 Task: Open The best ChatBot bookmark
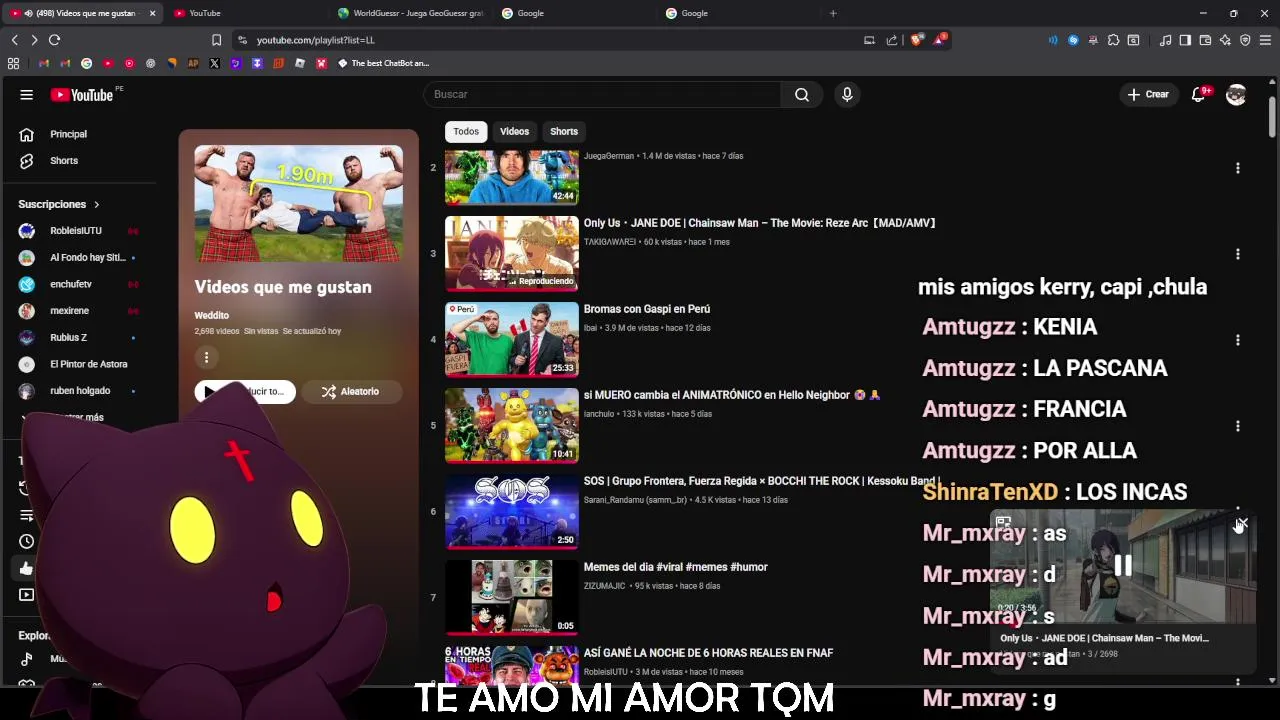[x=384, y=63]
